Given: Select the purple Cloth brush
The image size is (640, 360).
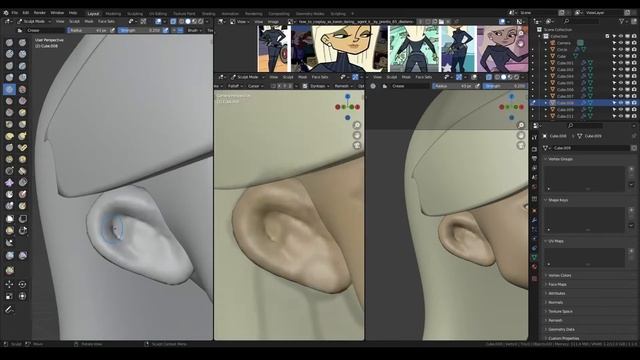Looking at the screenshot, I should tap(9, 182).
